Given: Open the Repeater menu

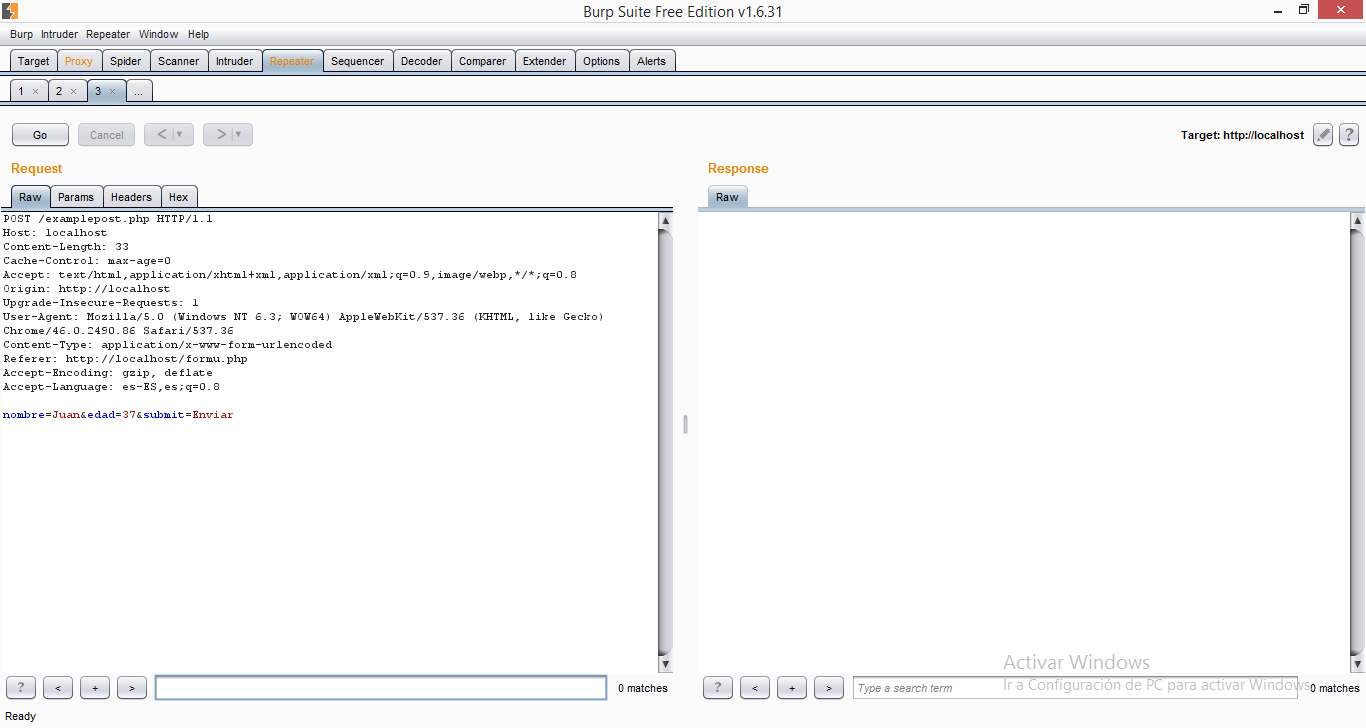Looking at the screenshot, I should [108, 34].
